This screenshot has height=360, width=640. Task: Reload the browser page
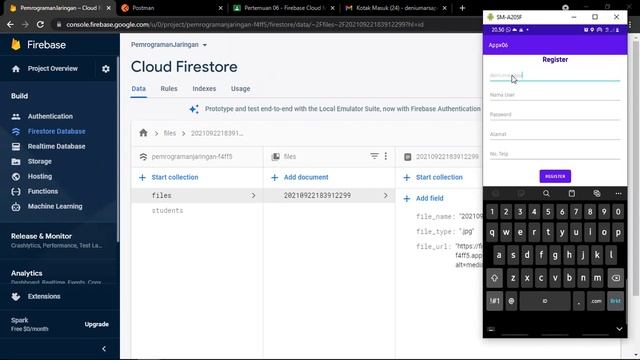pos(40,24)
